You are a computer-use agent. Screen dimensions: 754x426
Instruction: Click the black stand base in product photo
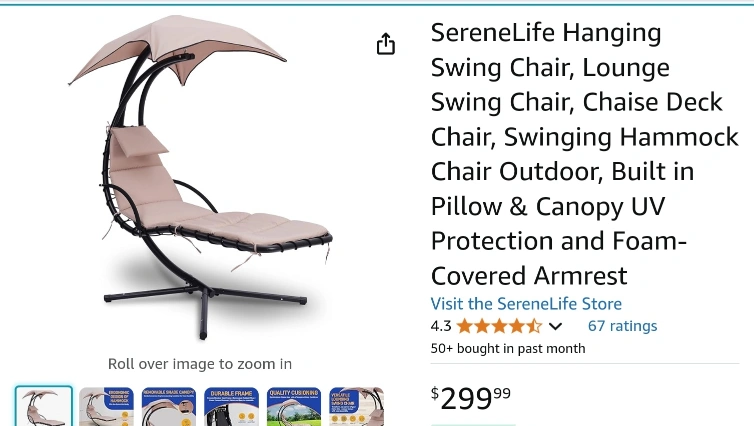[x=205, y=305]
